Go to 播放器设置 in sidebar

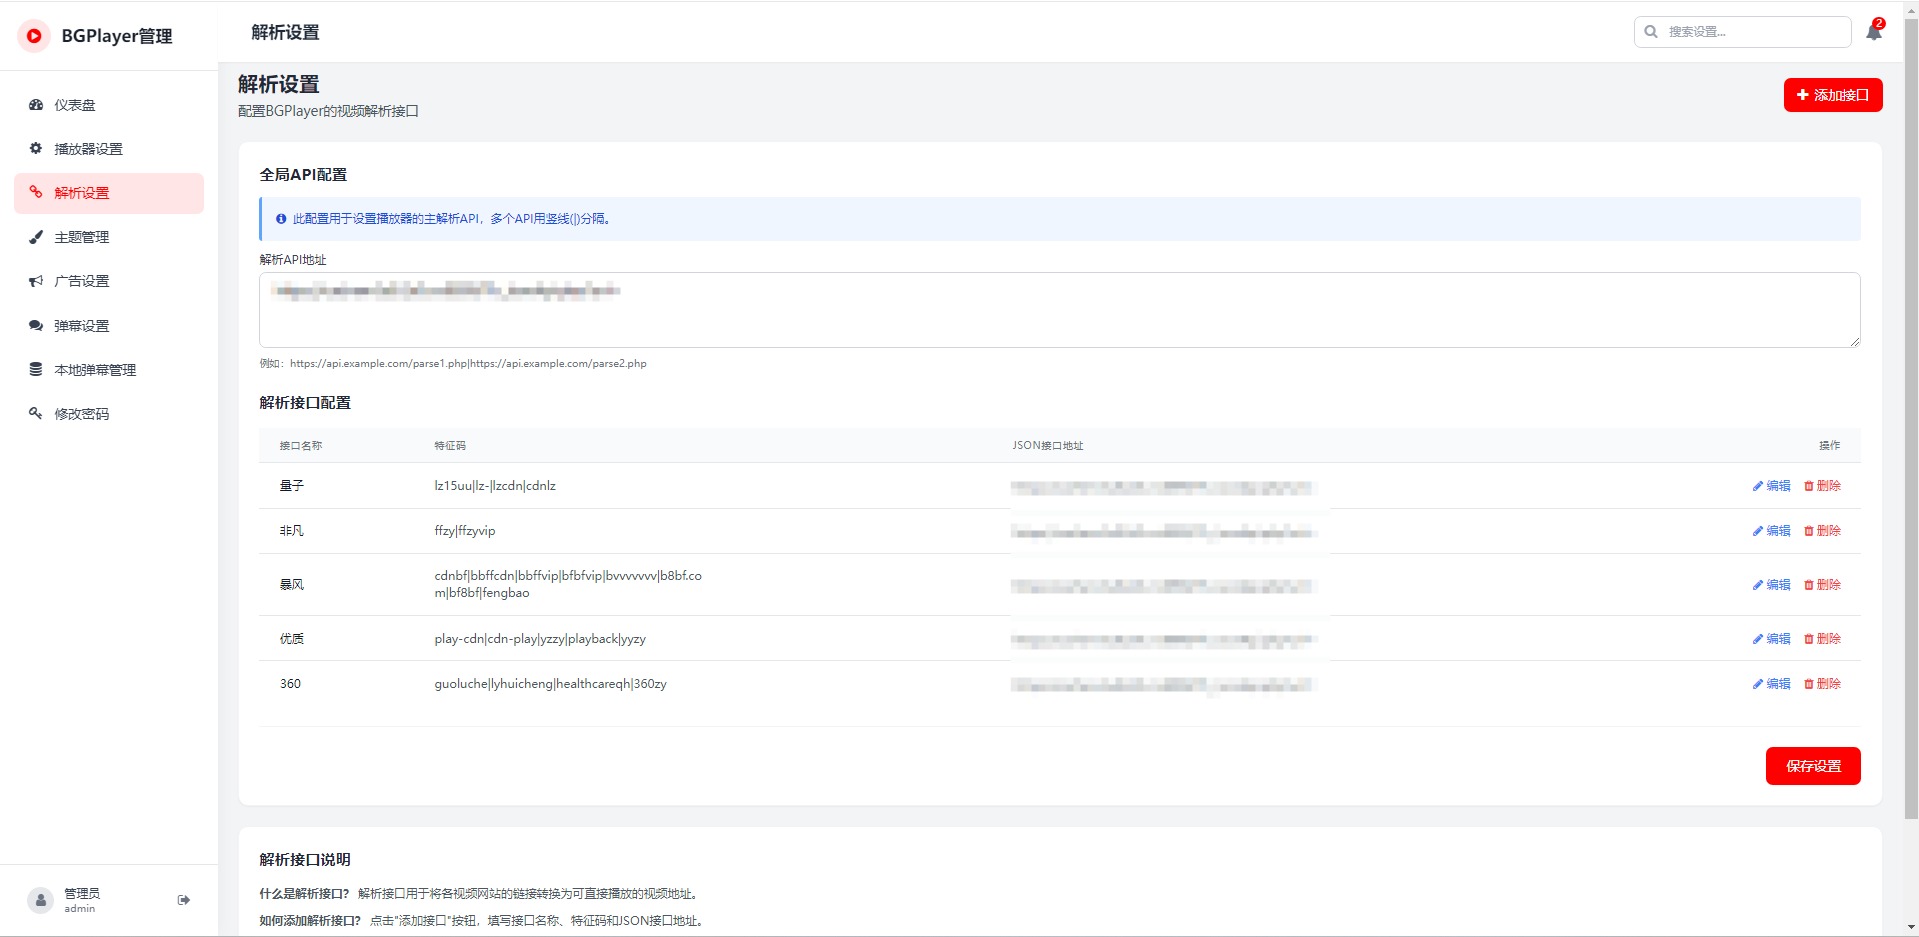(x=88, y=149)
